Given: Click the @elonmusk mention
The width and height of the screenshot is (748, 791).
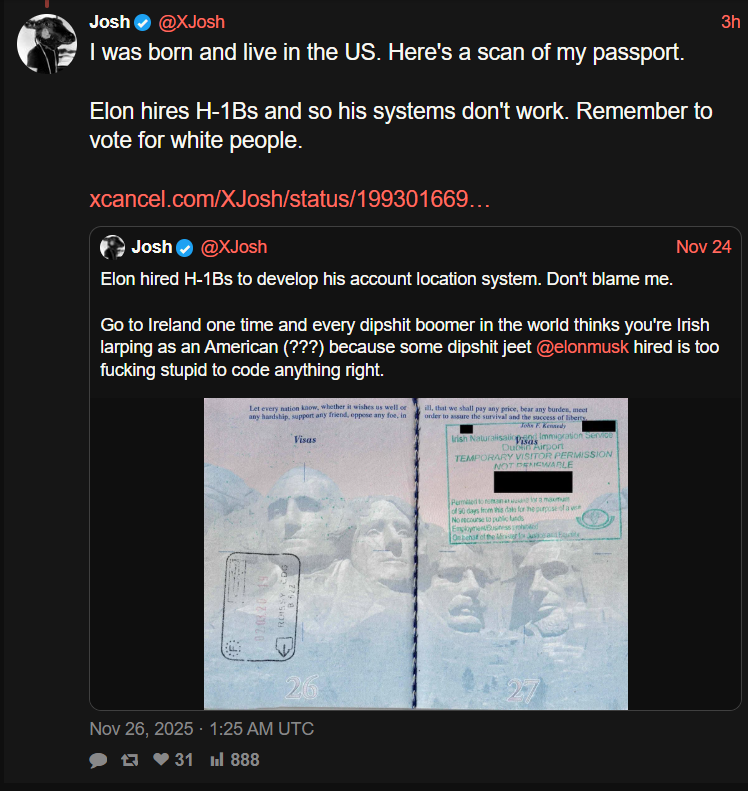Looking at the screenshot, I should (x=583, y=348).
